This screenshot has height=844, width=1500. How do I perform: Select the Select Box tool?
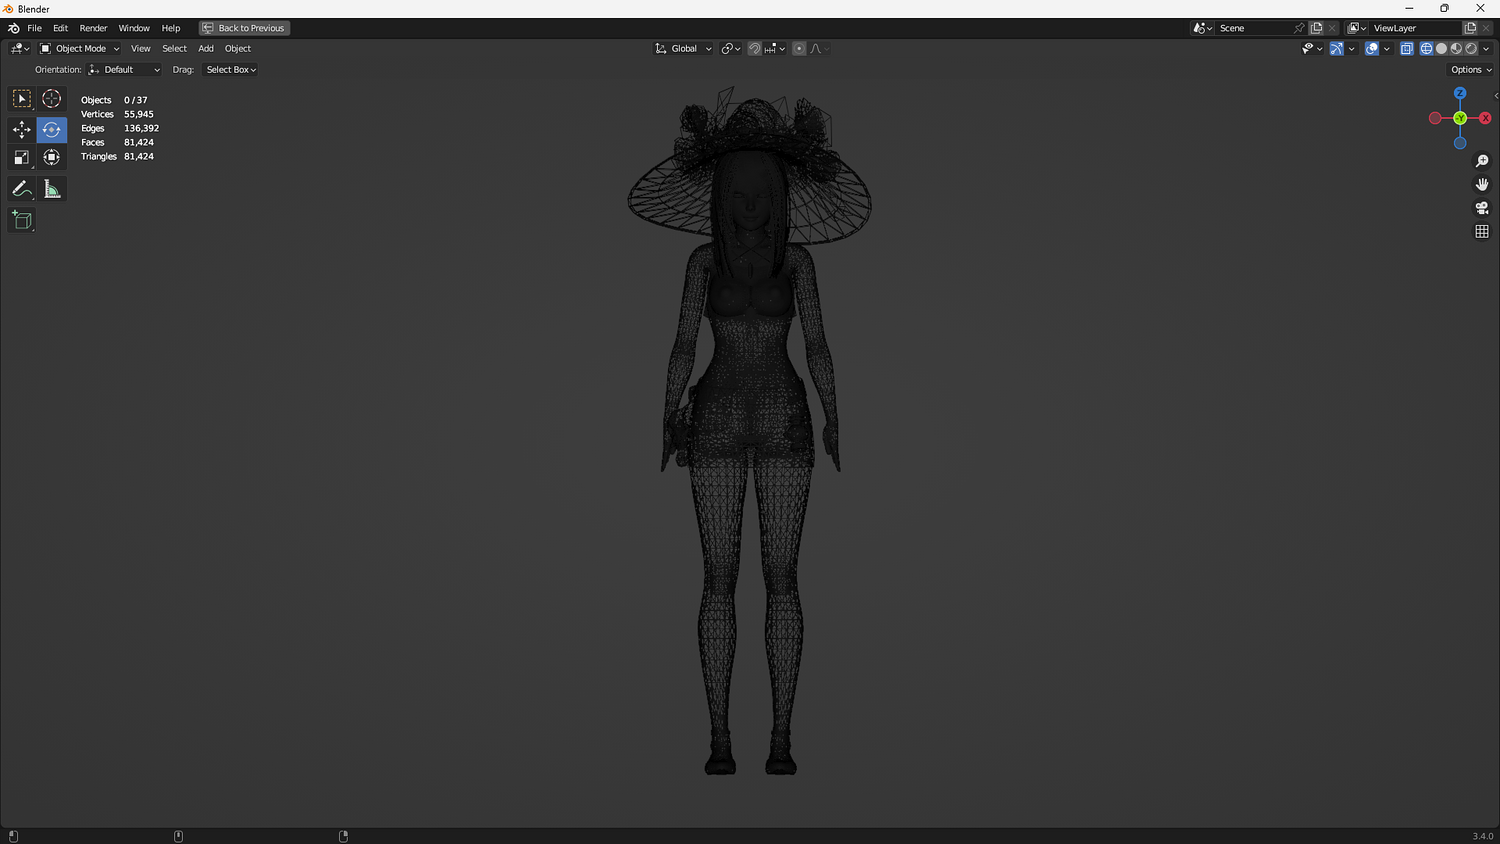point(21,98)
